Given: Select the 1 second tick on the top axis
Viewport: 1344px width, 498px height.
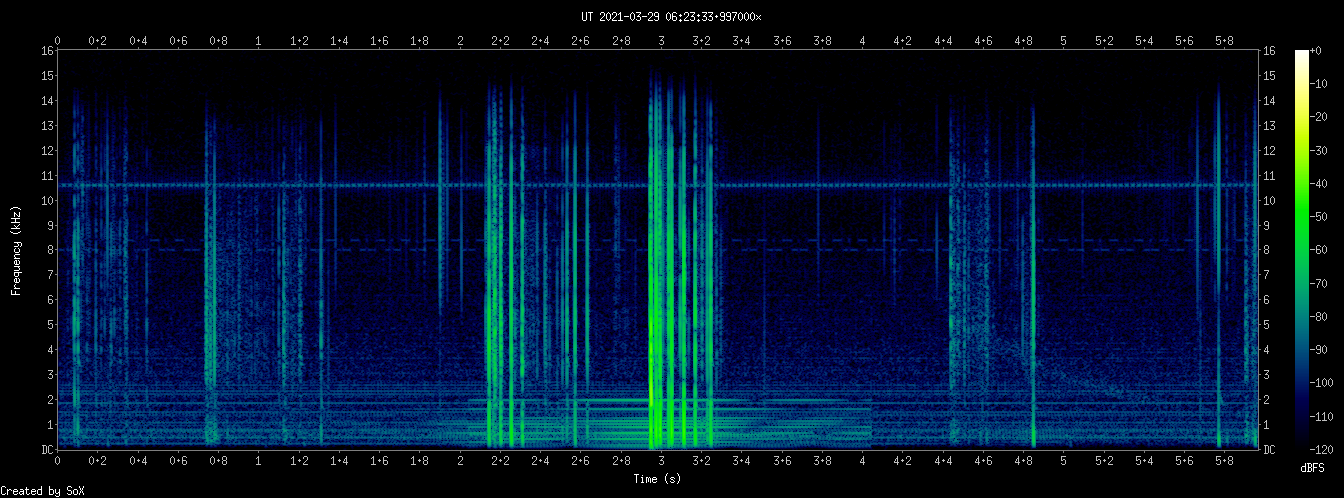Looking at the screenshot, I should [x=259, y=41].
